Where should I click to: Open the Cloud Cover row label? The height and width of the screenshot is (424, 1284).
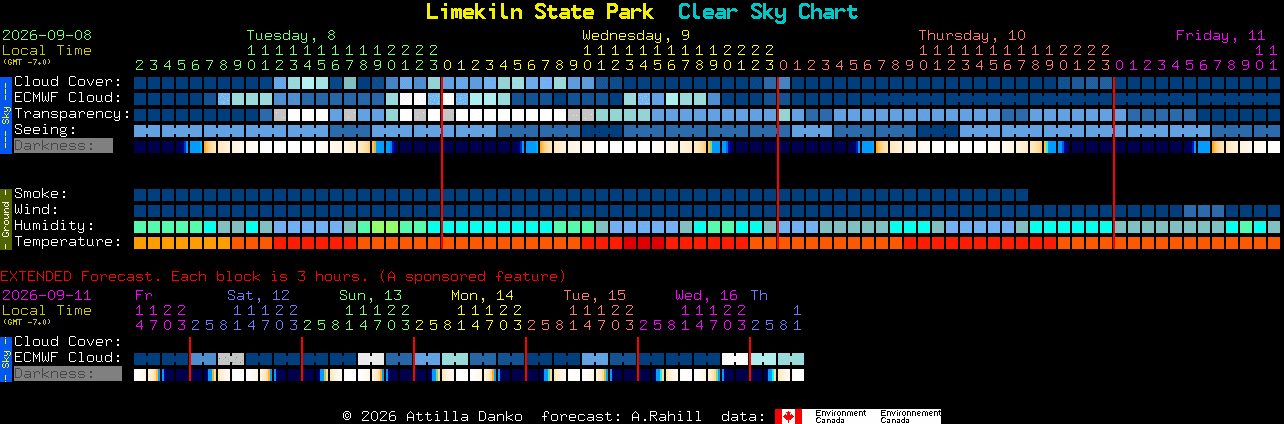click(x=68, y=82)
